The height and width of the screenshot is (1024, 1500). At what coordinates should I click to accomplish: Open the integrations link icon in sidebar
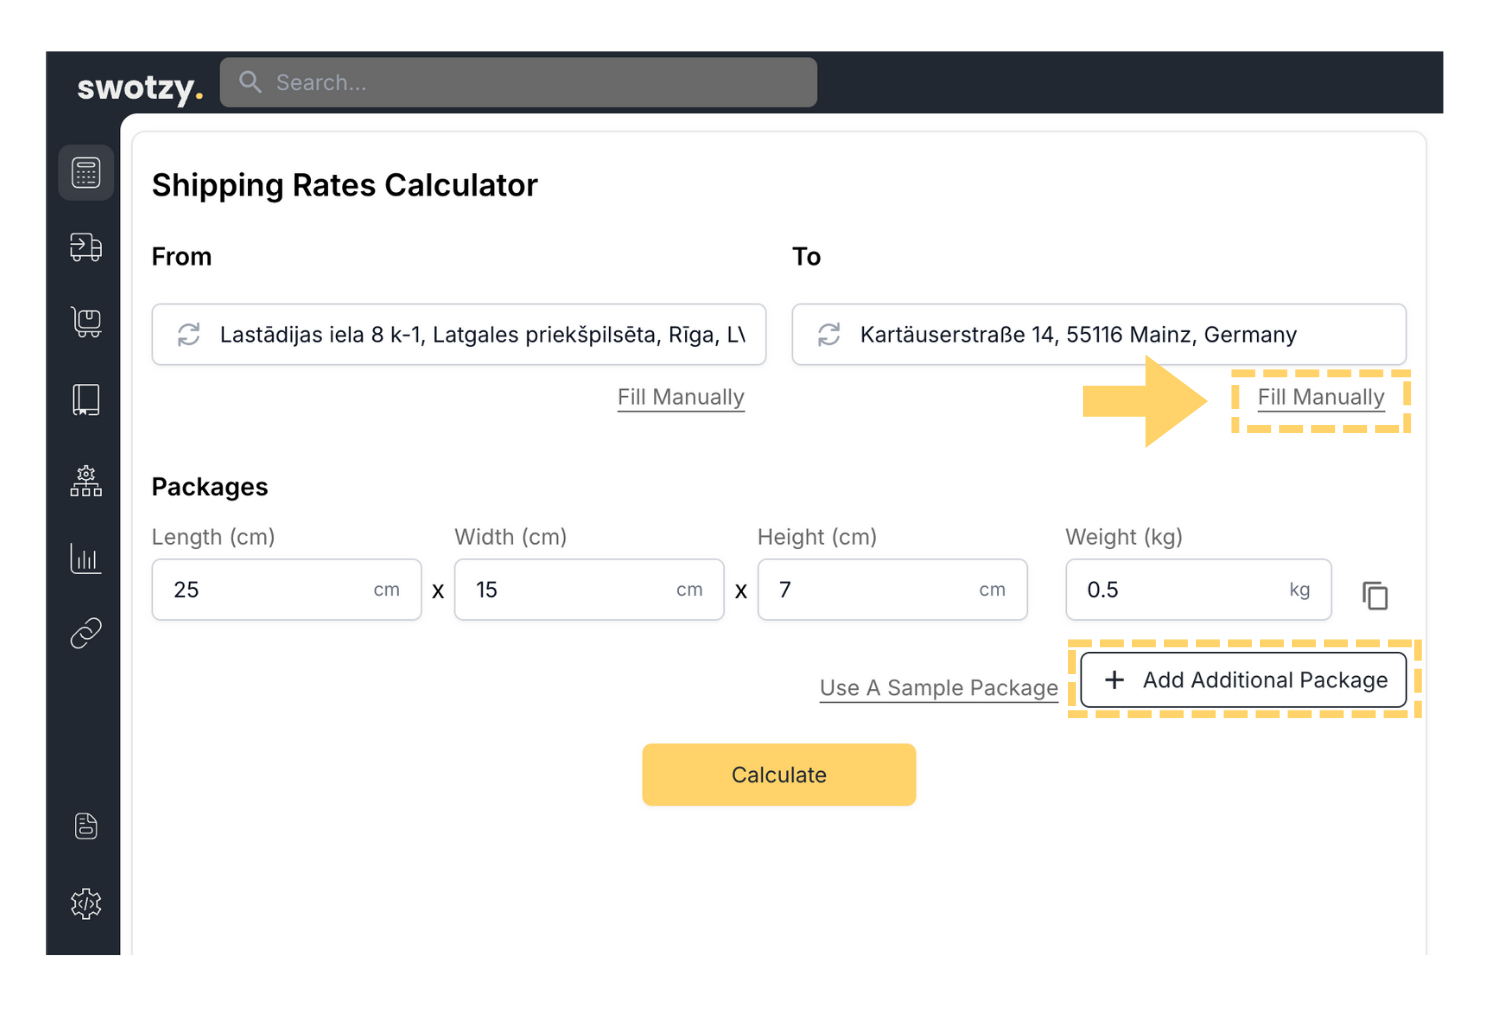(x=86, y=633)
